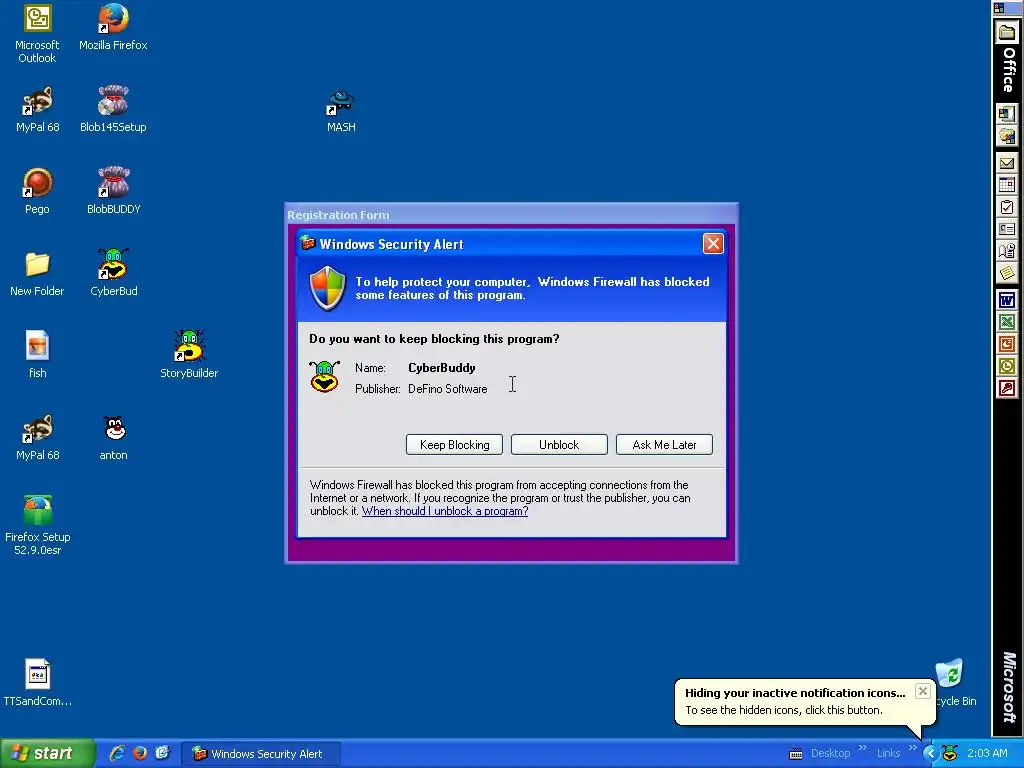This screenshot has width=1024, height=768.
Task: Select the CyberBud desktop shortcut
Action: (x=114, y=273)
